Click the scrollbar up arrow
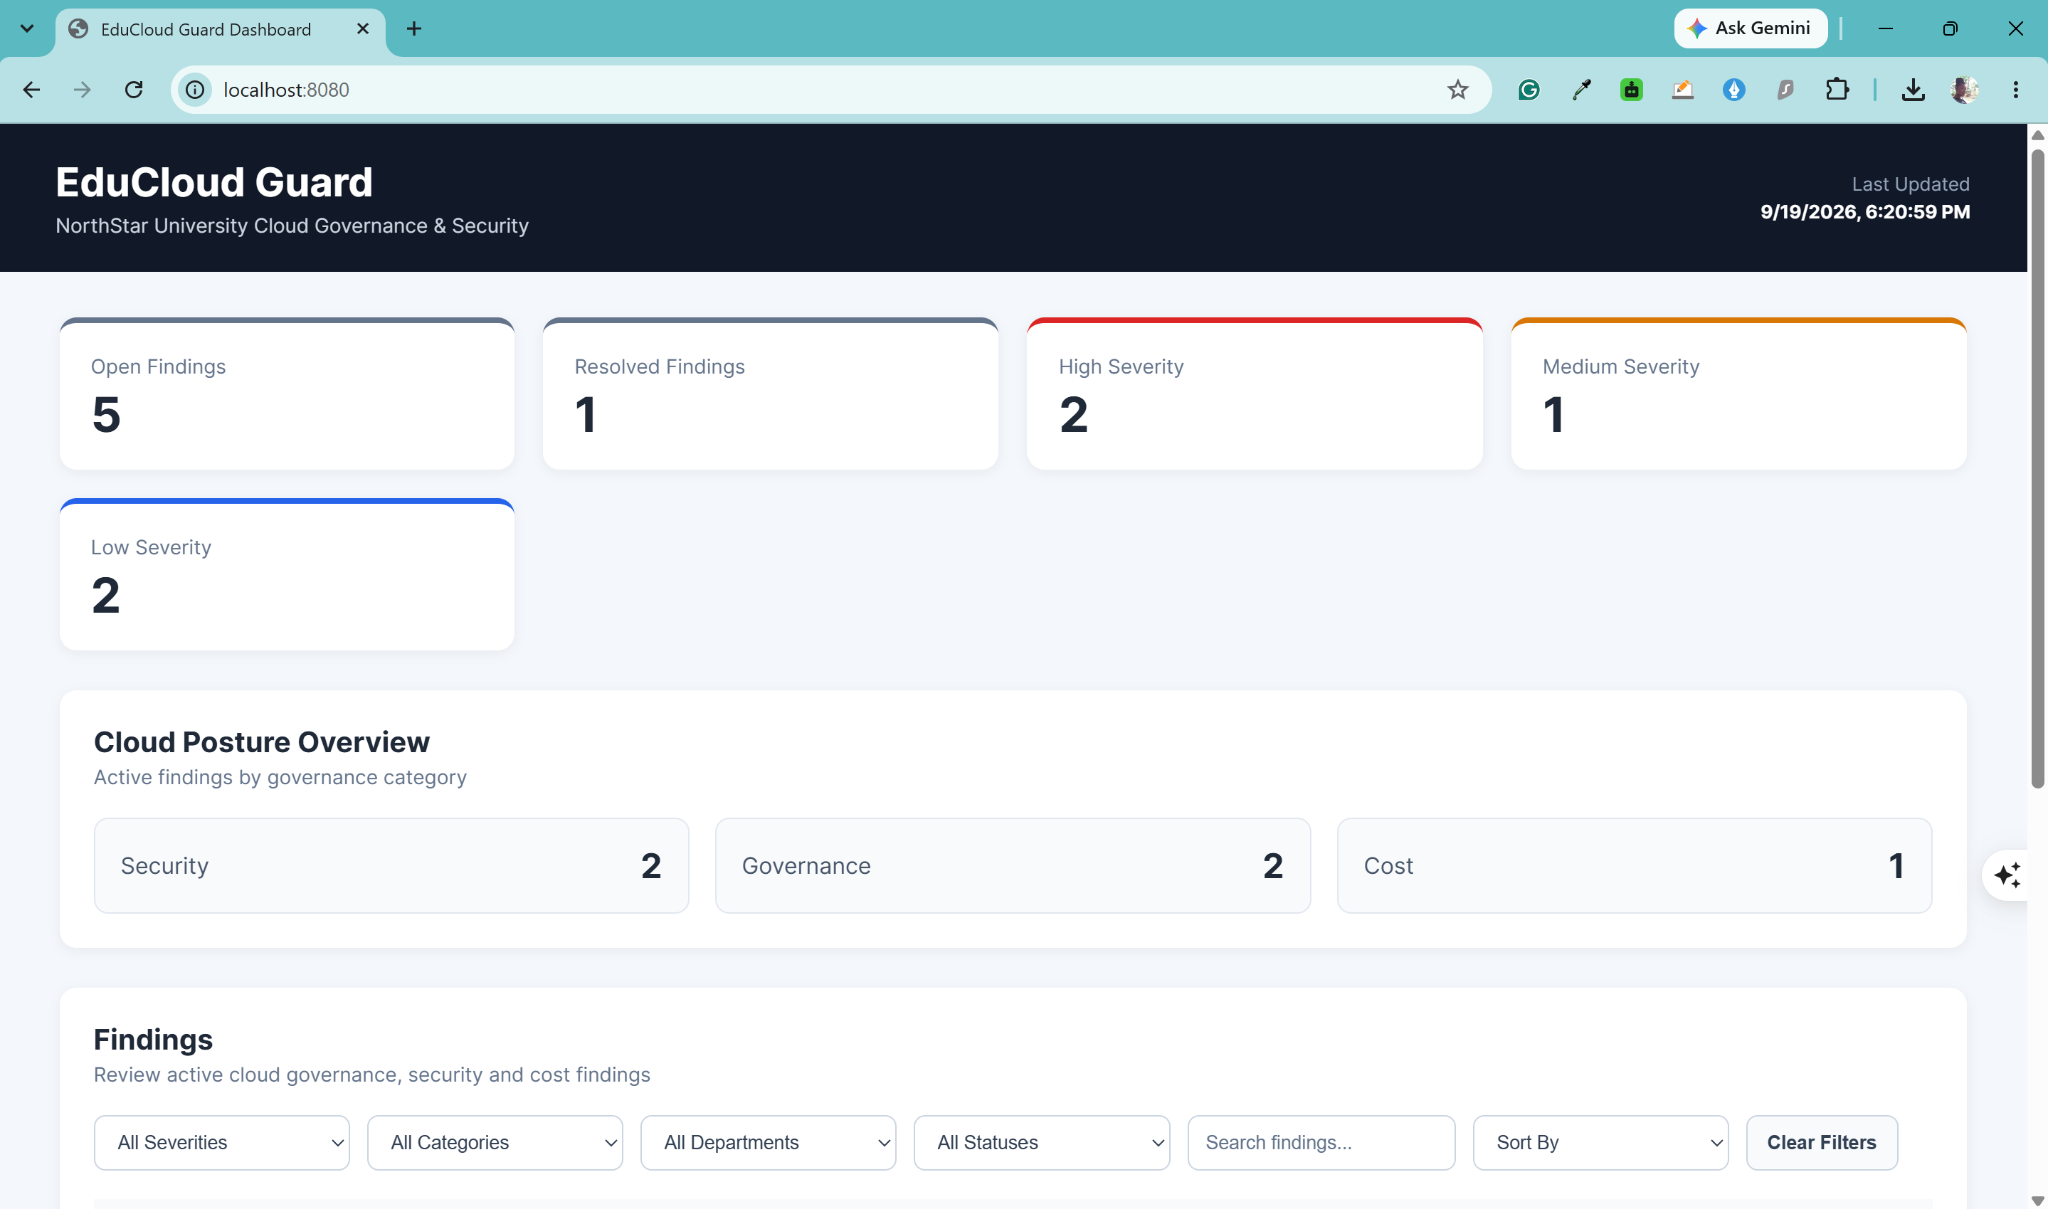2048x1209 pixels. 2037,135
